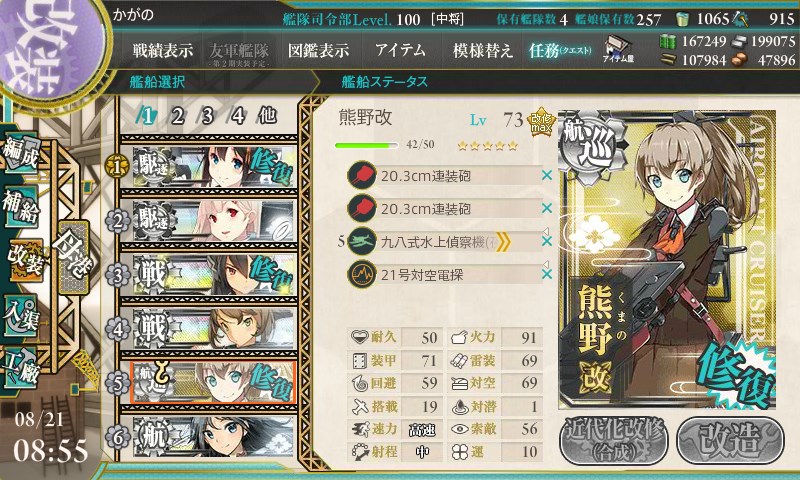
Task: Click the アイテム屋 item shop icon
Action: tap(618, 49)
